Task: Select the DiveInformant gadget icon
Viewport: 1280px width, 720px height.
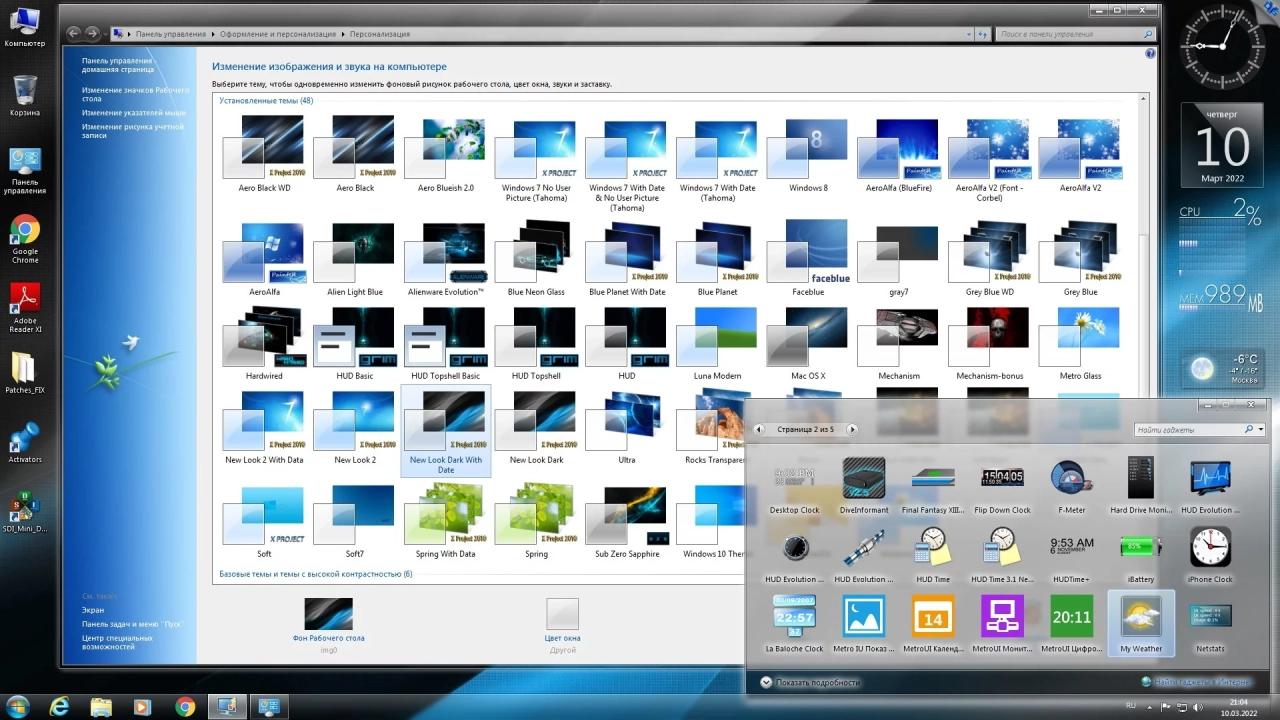Action: (864, 478)
